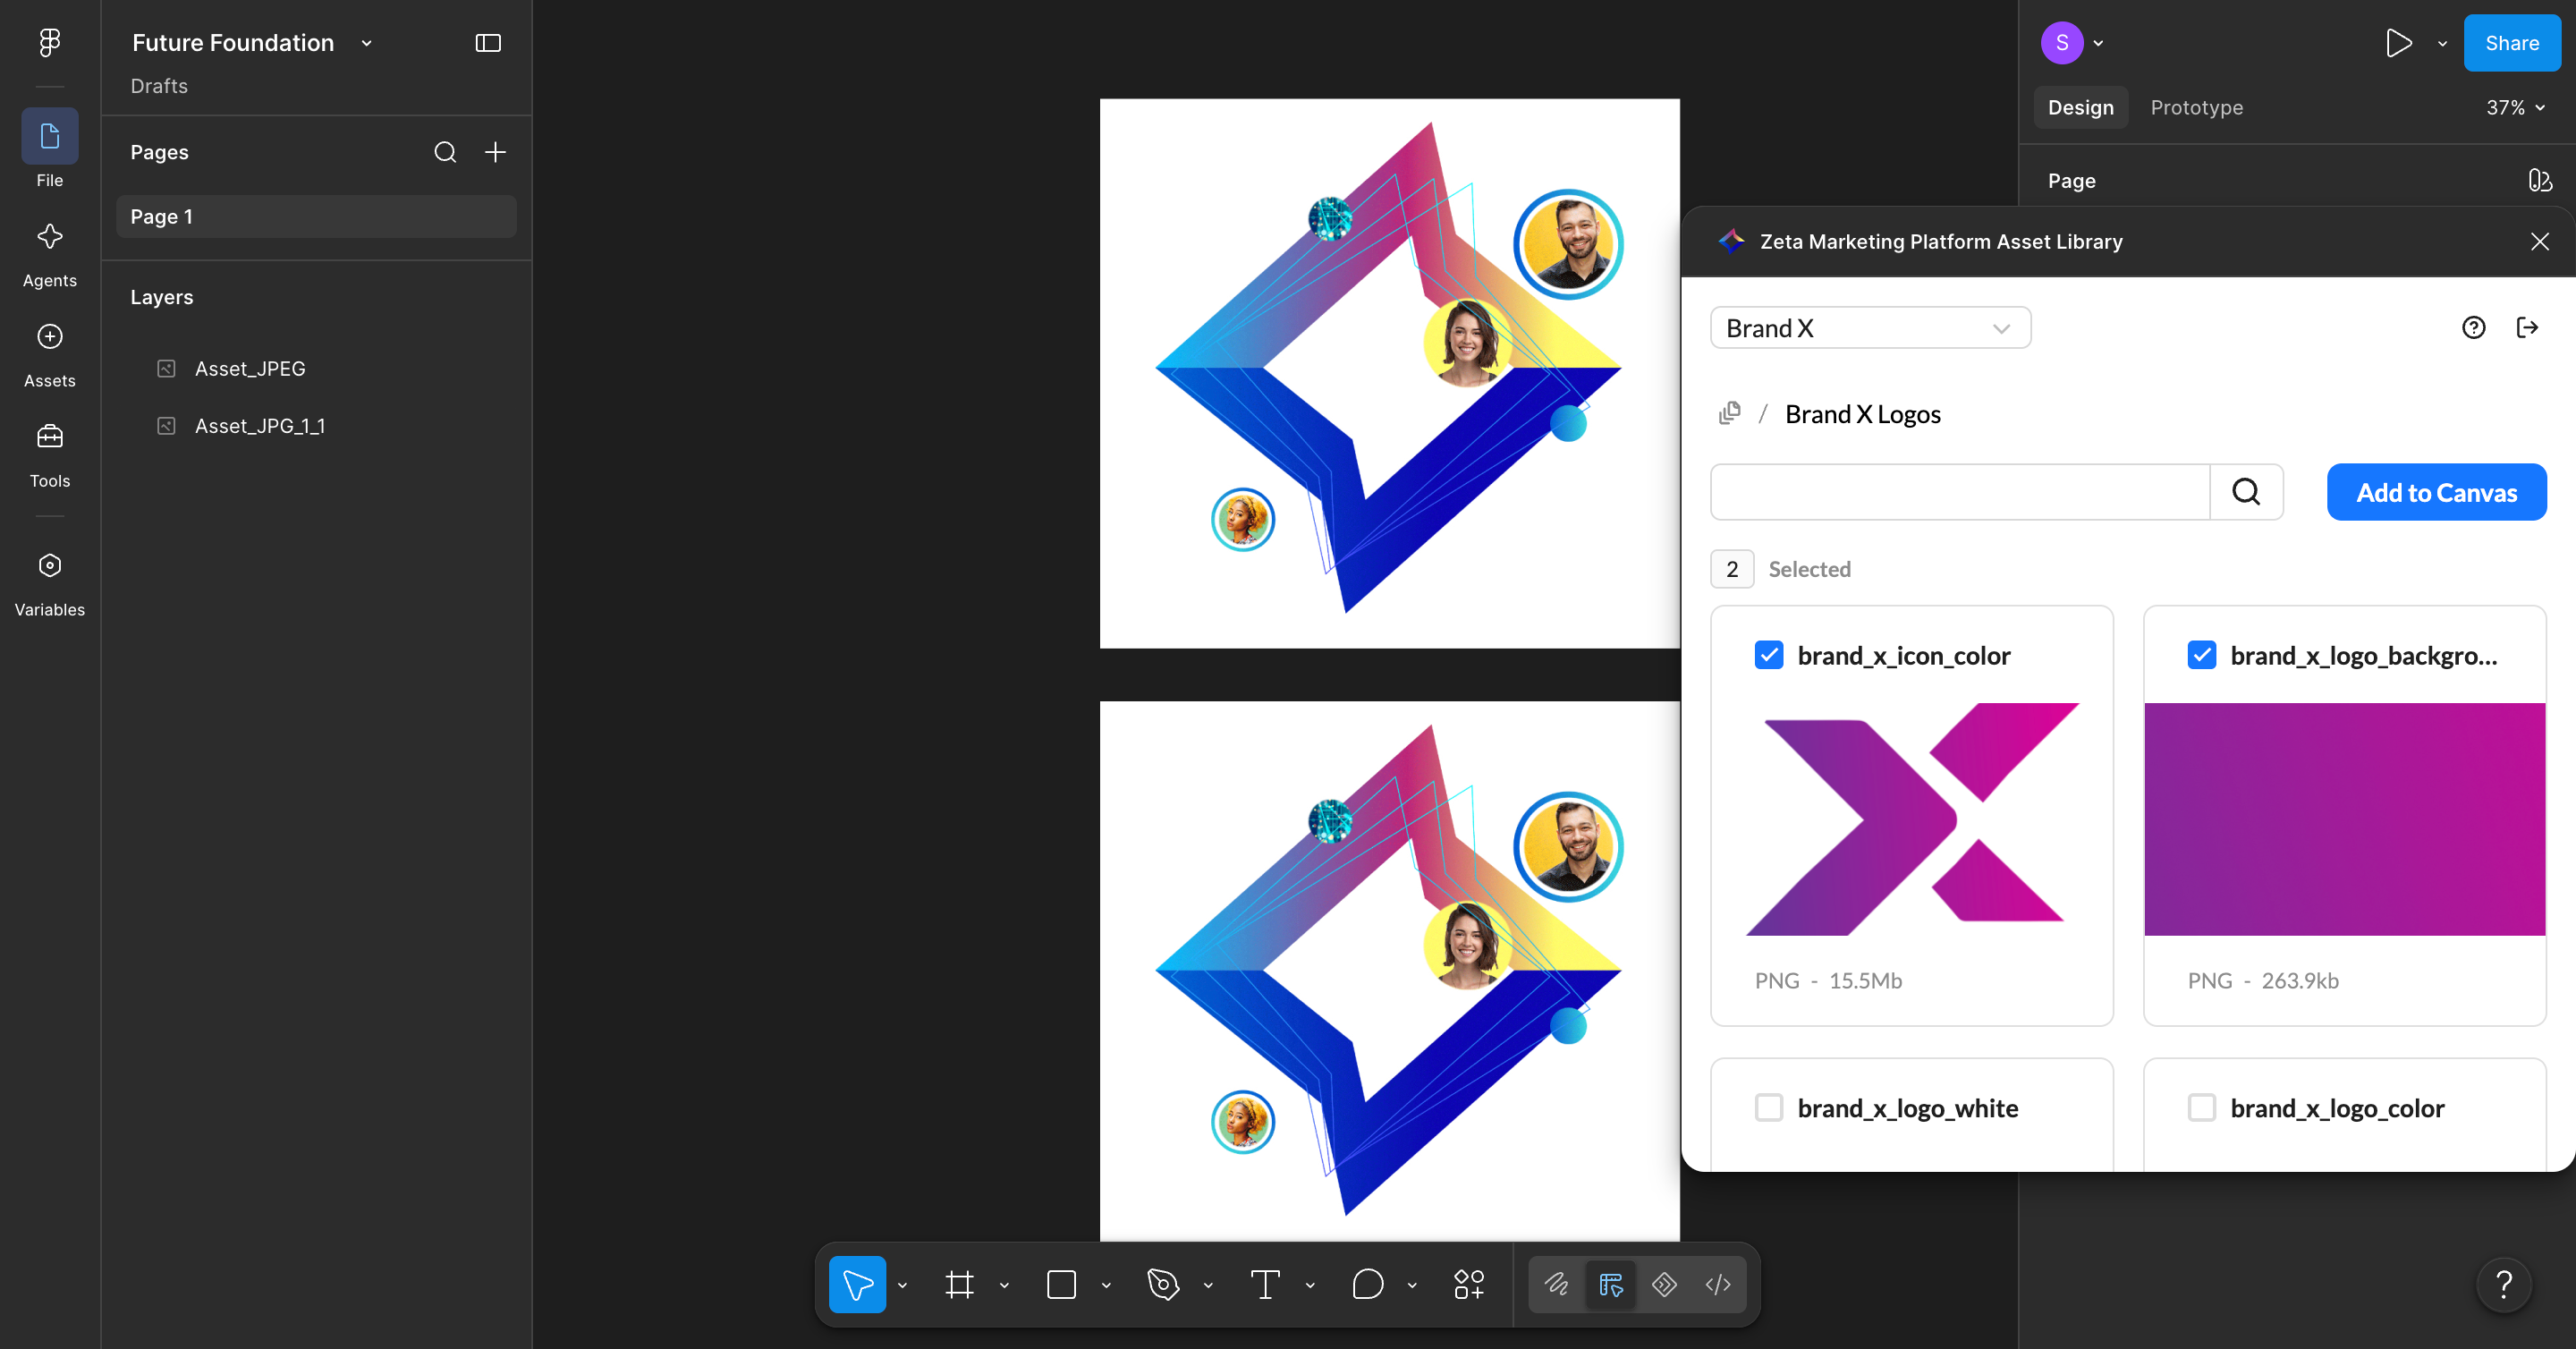This screenshot has width=2576, height=1349.
Task: Check the brand_x_logo_color asset
Action: pyautogui.click(x=2202, y=1108)
